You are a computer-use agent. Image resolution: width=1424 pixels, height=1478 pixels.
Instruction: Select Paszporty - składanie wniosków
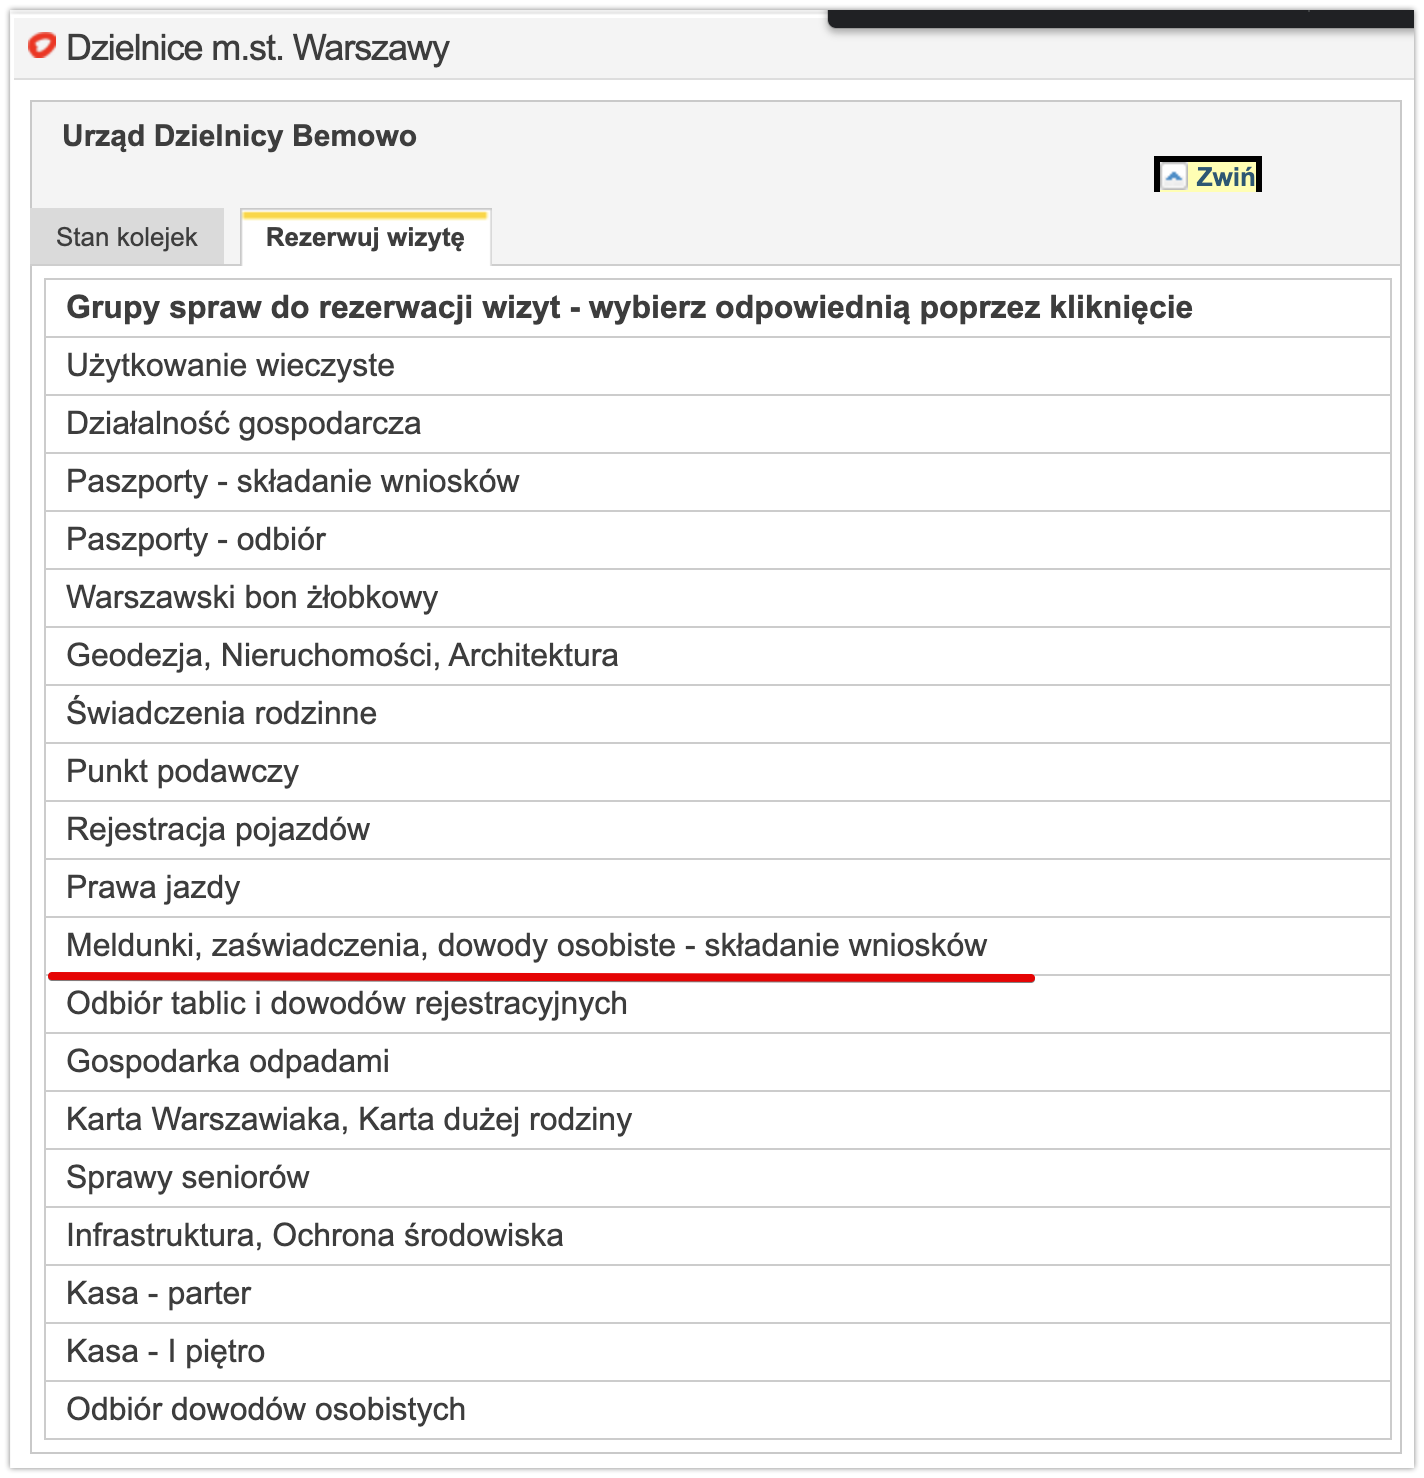[x=718, y=482]
